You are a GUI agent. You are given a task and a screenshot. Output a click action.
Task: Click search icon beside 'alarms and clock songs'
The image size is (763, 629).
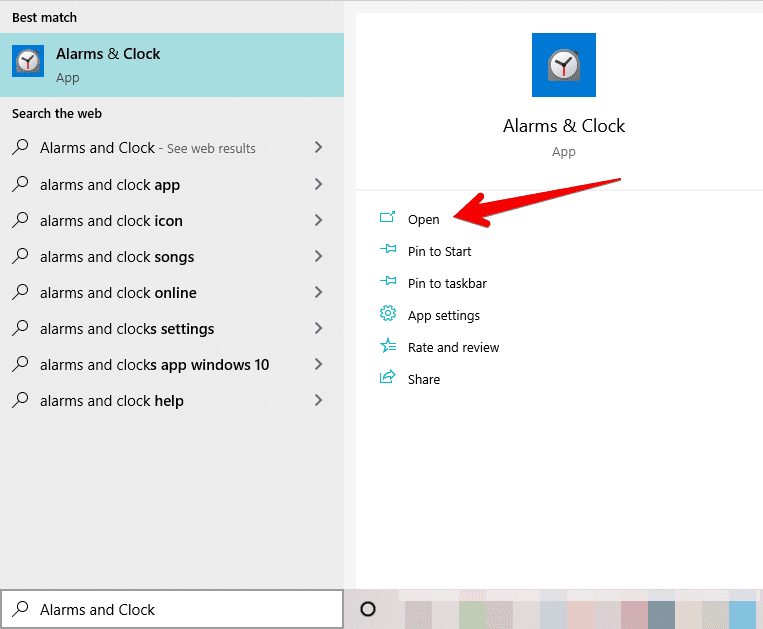tap(20, 256)
